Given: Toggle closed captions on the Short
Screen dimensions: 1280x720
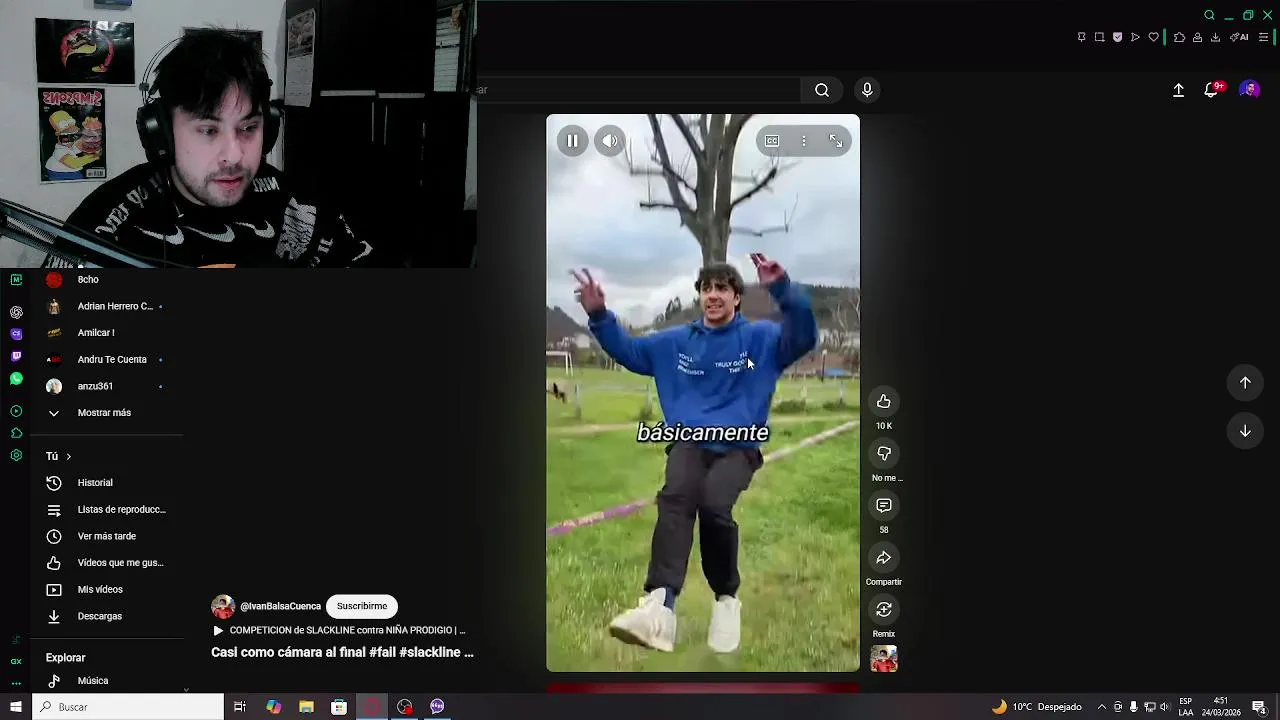Looking at the screenshot, I should point(772,141).
